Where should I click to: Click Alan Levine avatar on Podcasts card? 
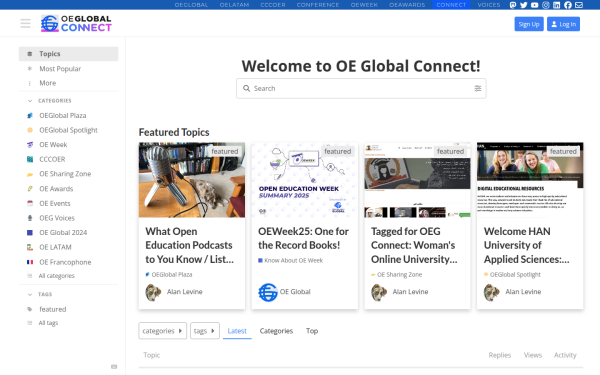tap(153, 292)
